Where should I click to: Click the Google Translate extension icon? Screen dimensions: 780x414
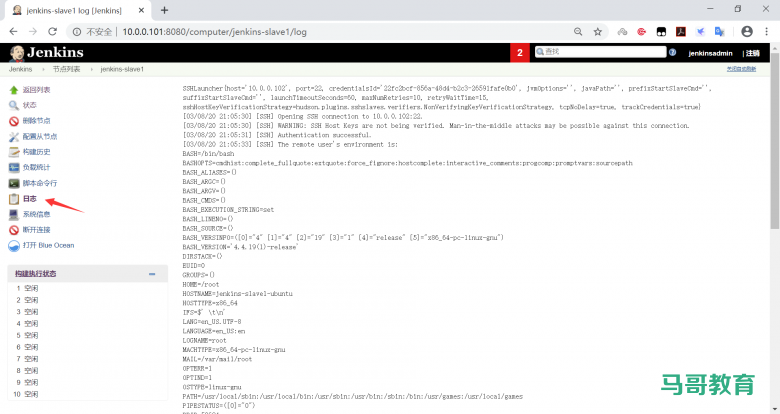719,32
